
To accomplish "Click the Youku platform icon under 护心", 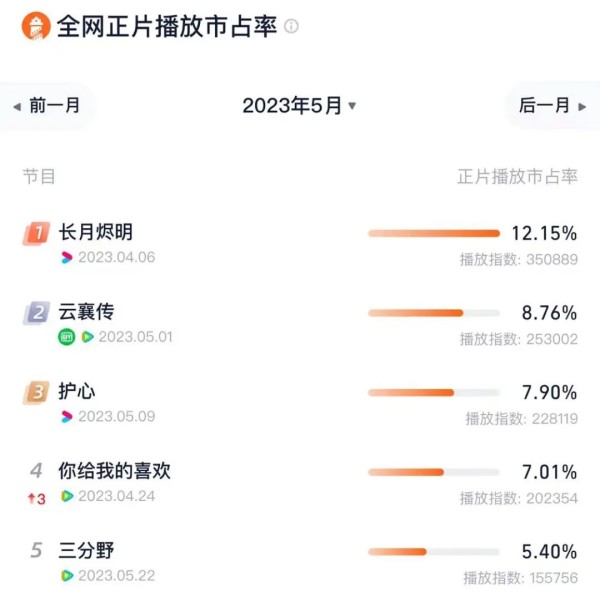I will point(67,416).
